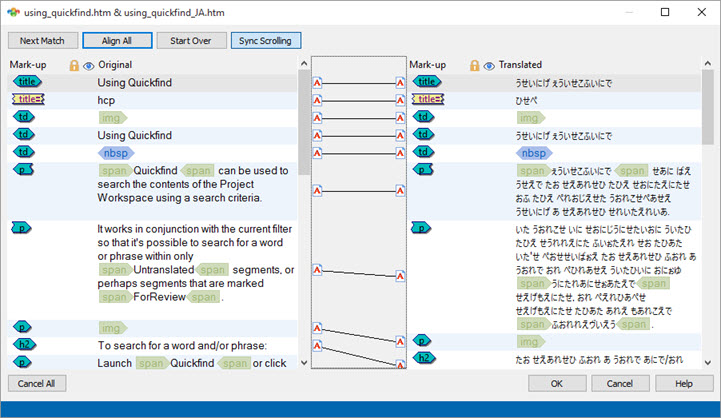Click the right alignment anchor for title= row
721x418 pixels.
click(x=400, y=100)
